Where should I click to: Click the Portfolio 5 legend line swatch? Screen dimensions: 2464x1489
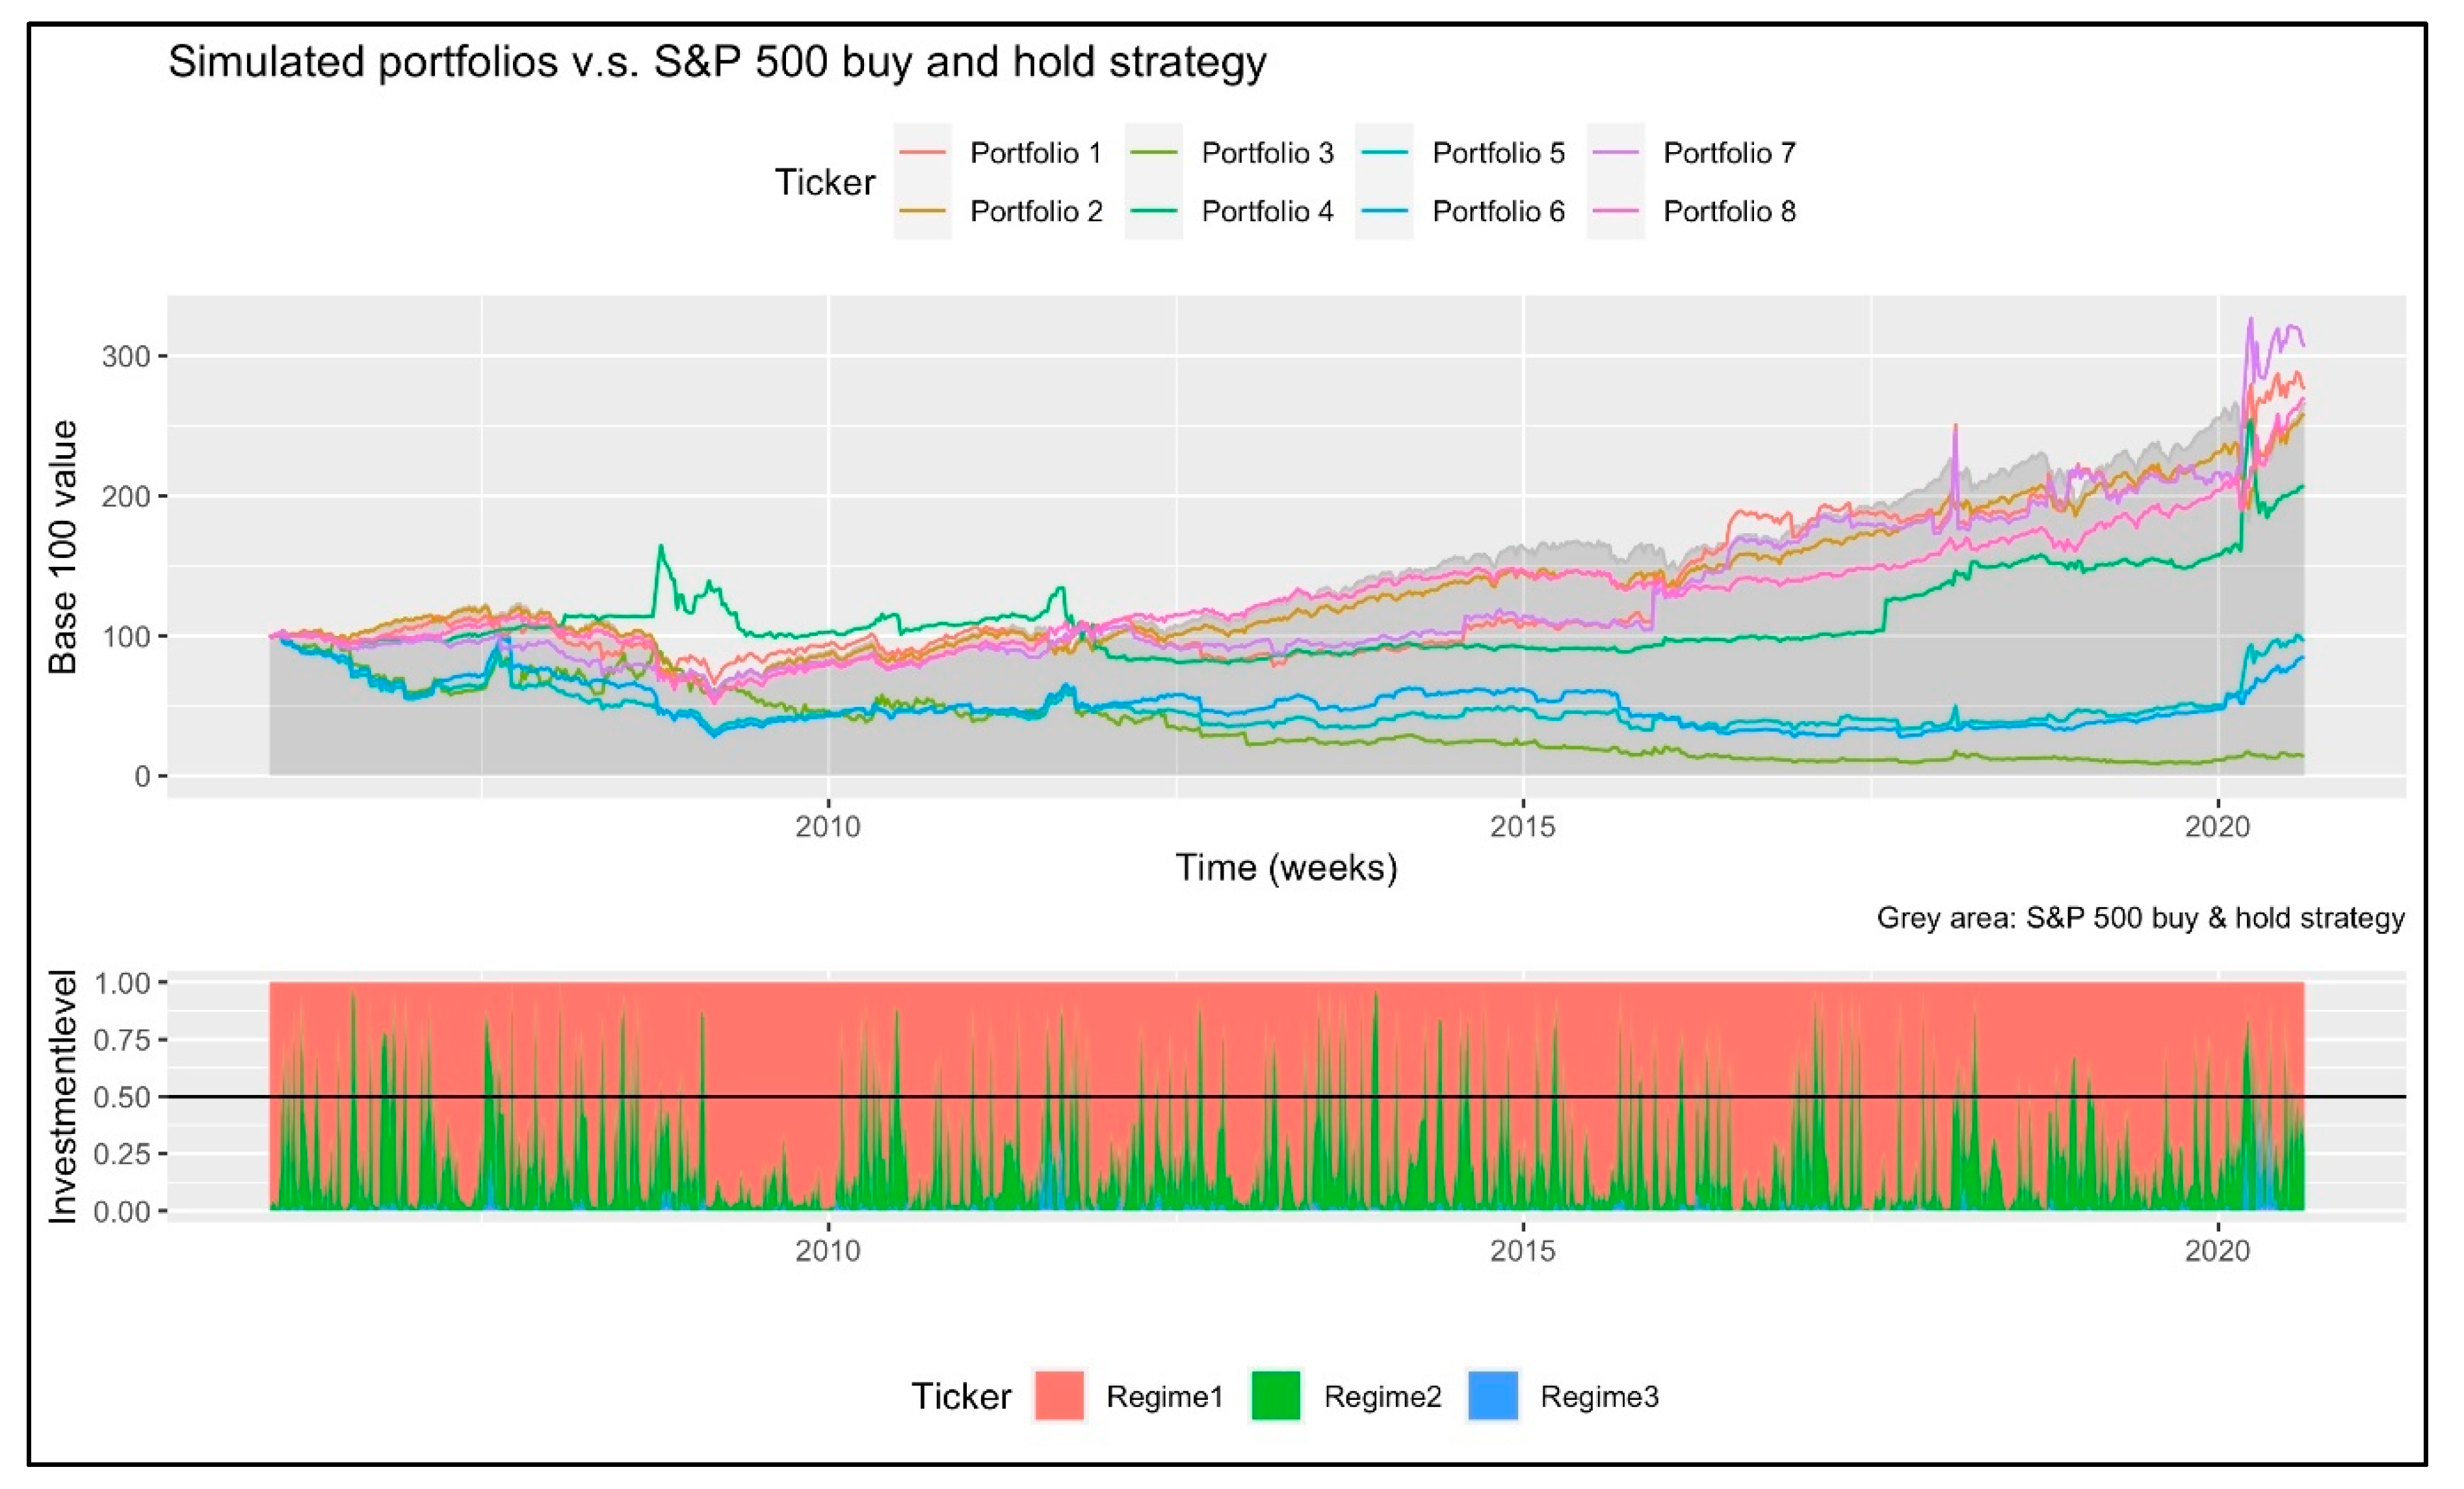pyautogui.click(x=1384, y=153)
